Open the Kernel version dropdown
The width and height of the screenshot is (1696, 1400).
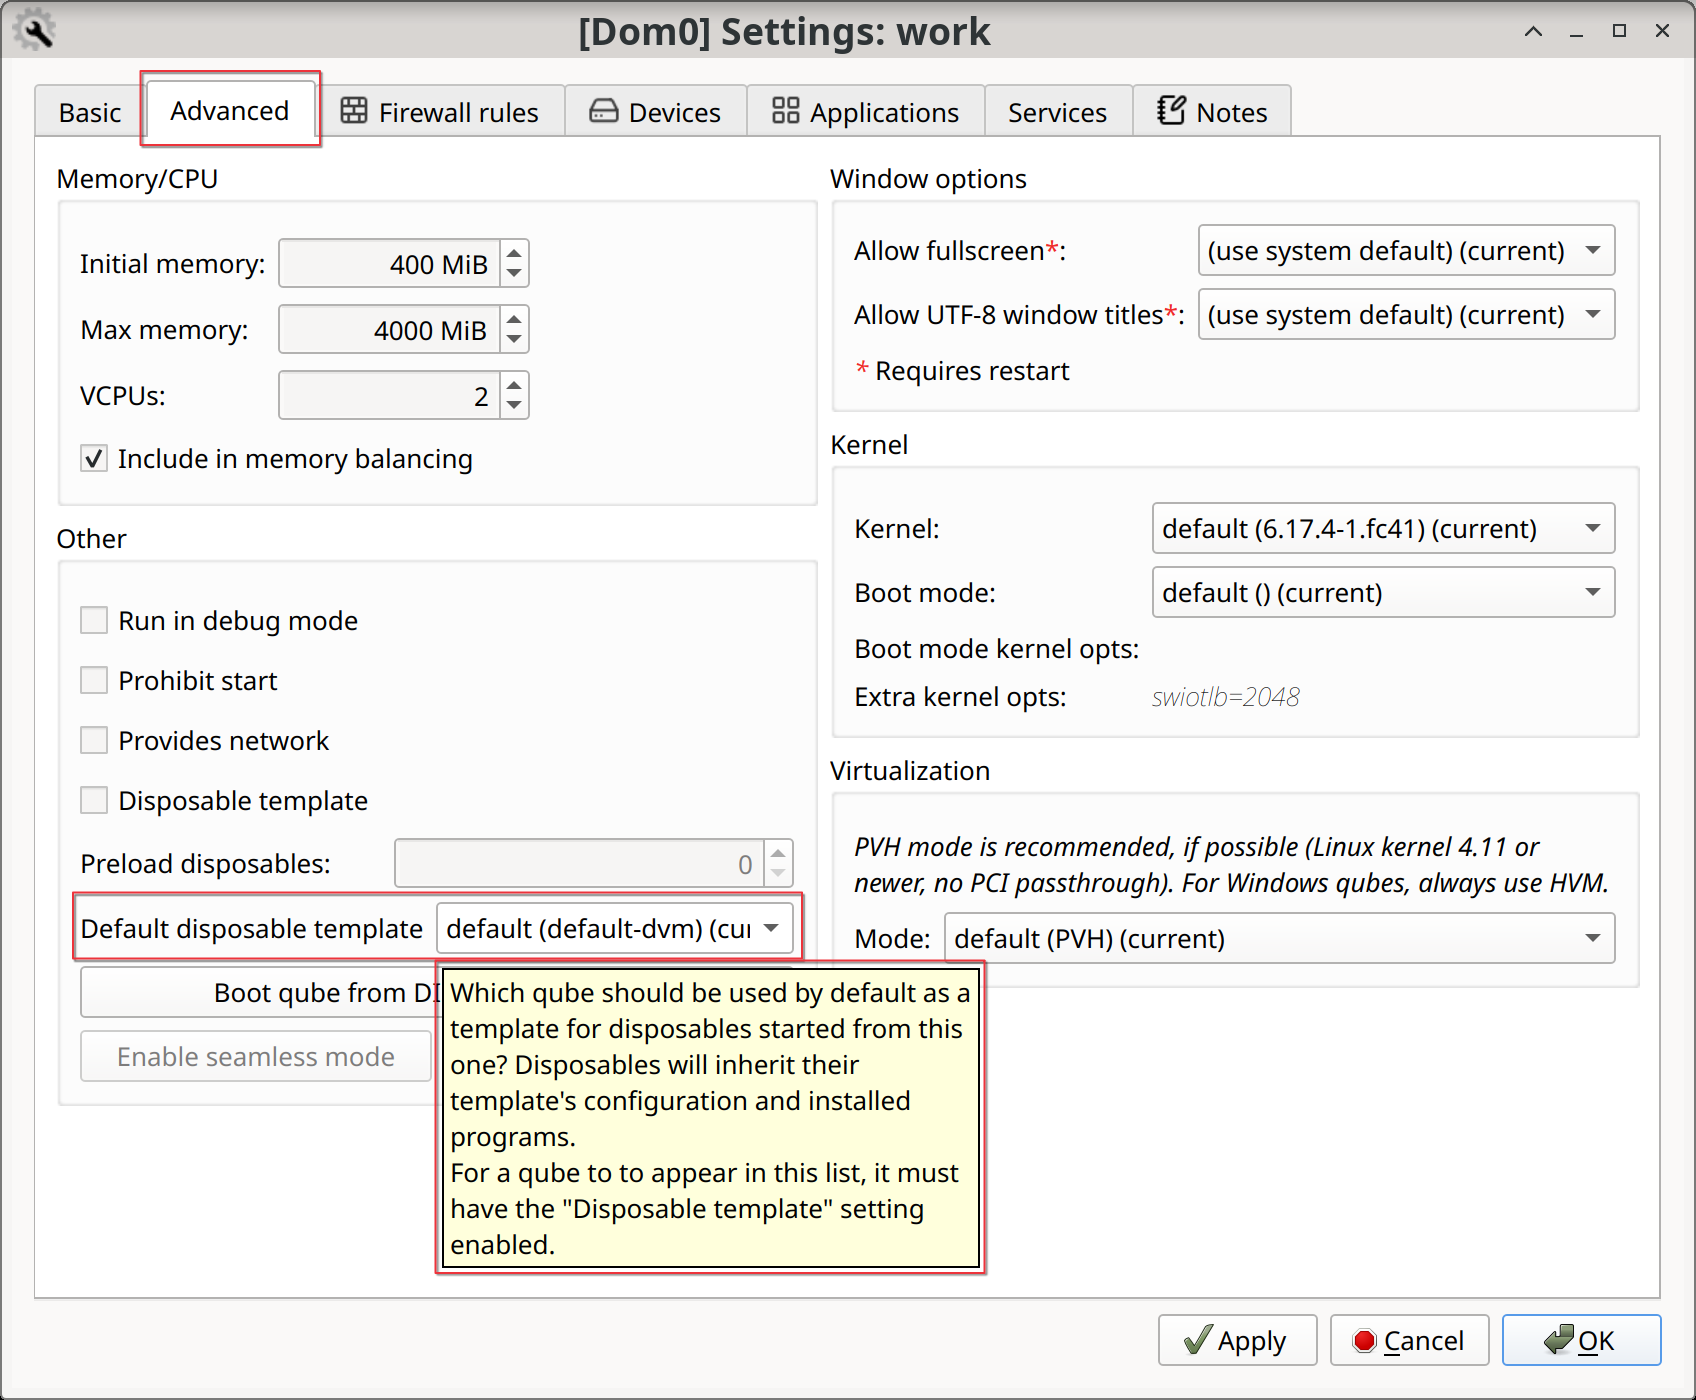pyautogui.click(x=1382, y=528)
